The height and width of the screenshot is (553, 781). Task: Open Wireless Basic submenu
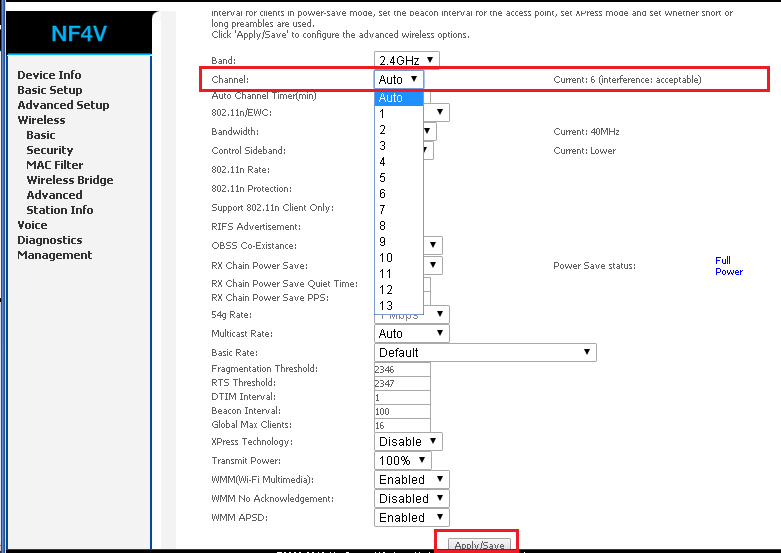(x=40, y=135)
